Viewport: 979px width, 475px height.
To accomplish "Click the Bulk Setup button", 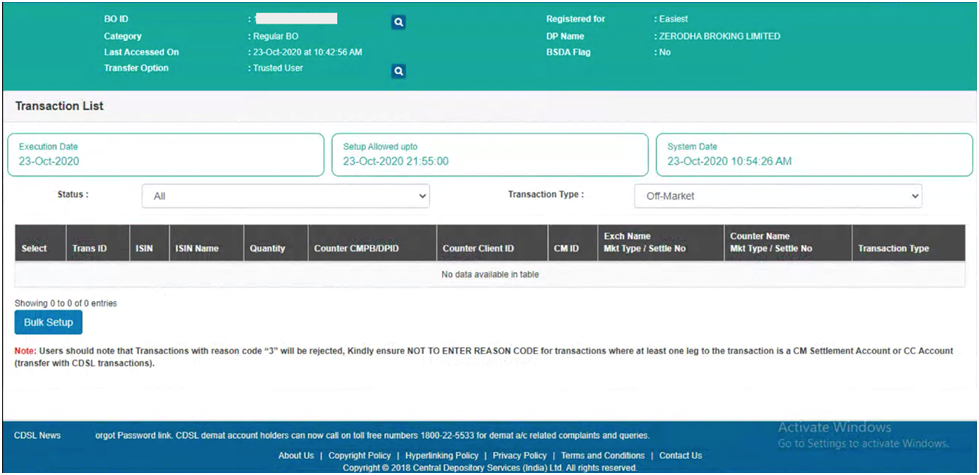I will [x=48, y=323].
